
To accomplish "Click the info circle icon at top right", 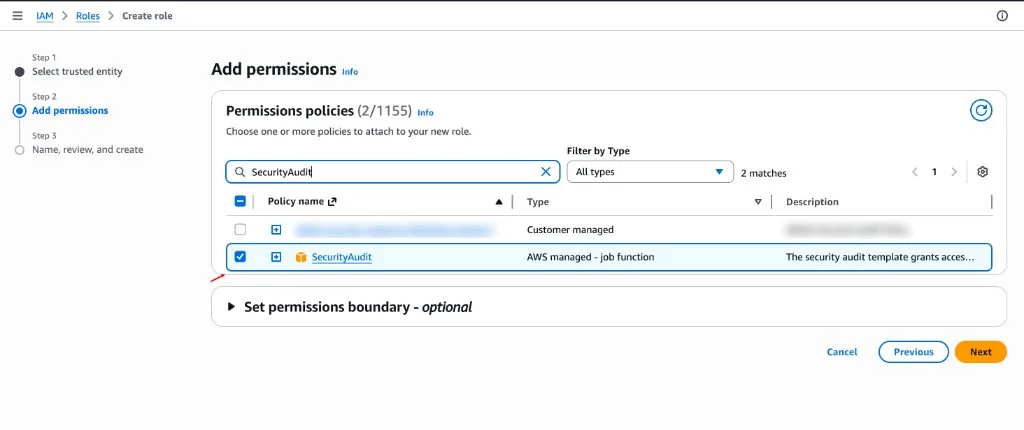I will pyautogui.click(x=1002, y=16).
